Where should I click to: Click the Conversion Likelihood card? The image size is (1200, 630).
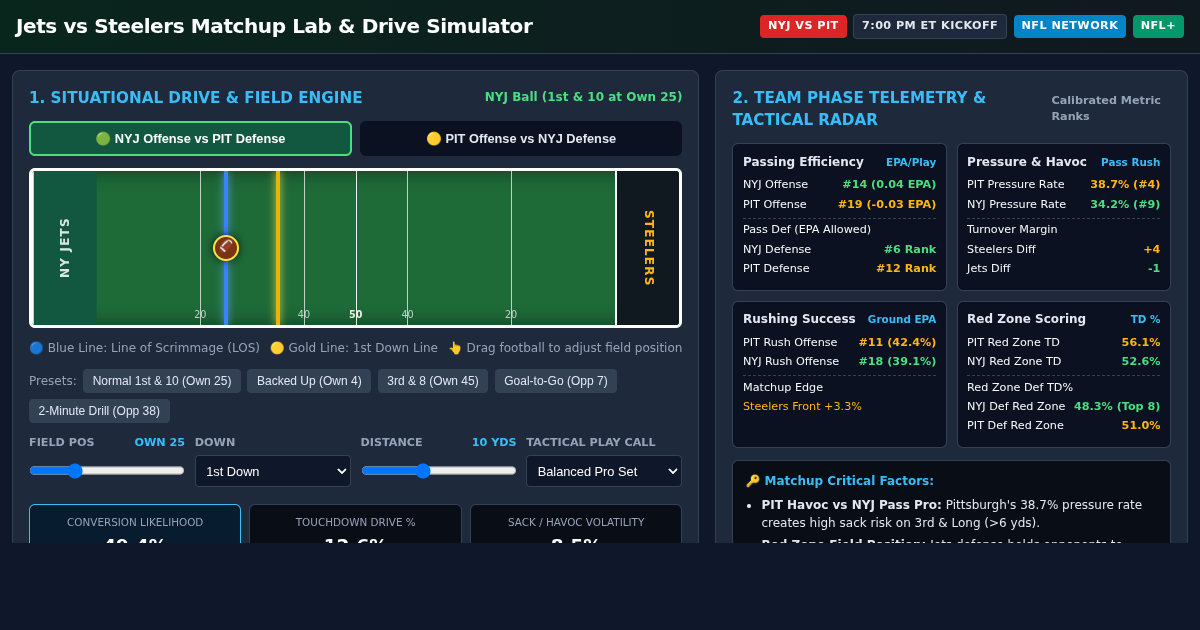pos(135,524)
